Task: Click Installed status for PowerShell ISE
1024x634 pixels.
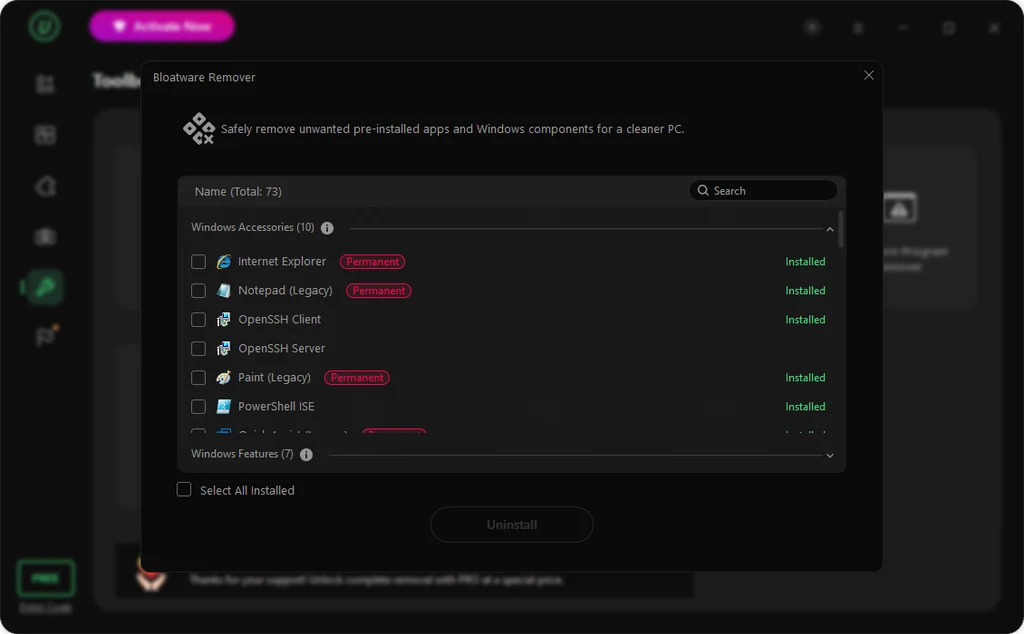Action: click(805, 407)
